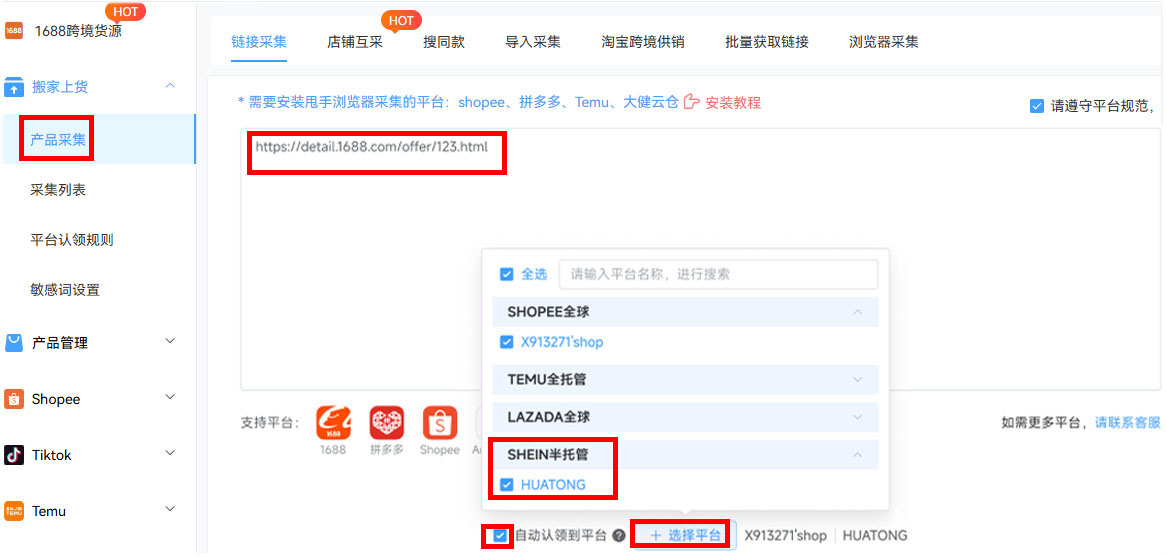Image resolution: width=1166 pixels, height=556 pixels.
Task: Click the 请联系客服 link
Action: 1127,423
